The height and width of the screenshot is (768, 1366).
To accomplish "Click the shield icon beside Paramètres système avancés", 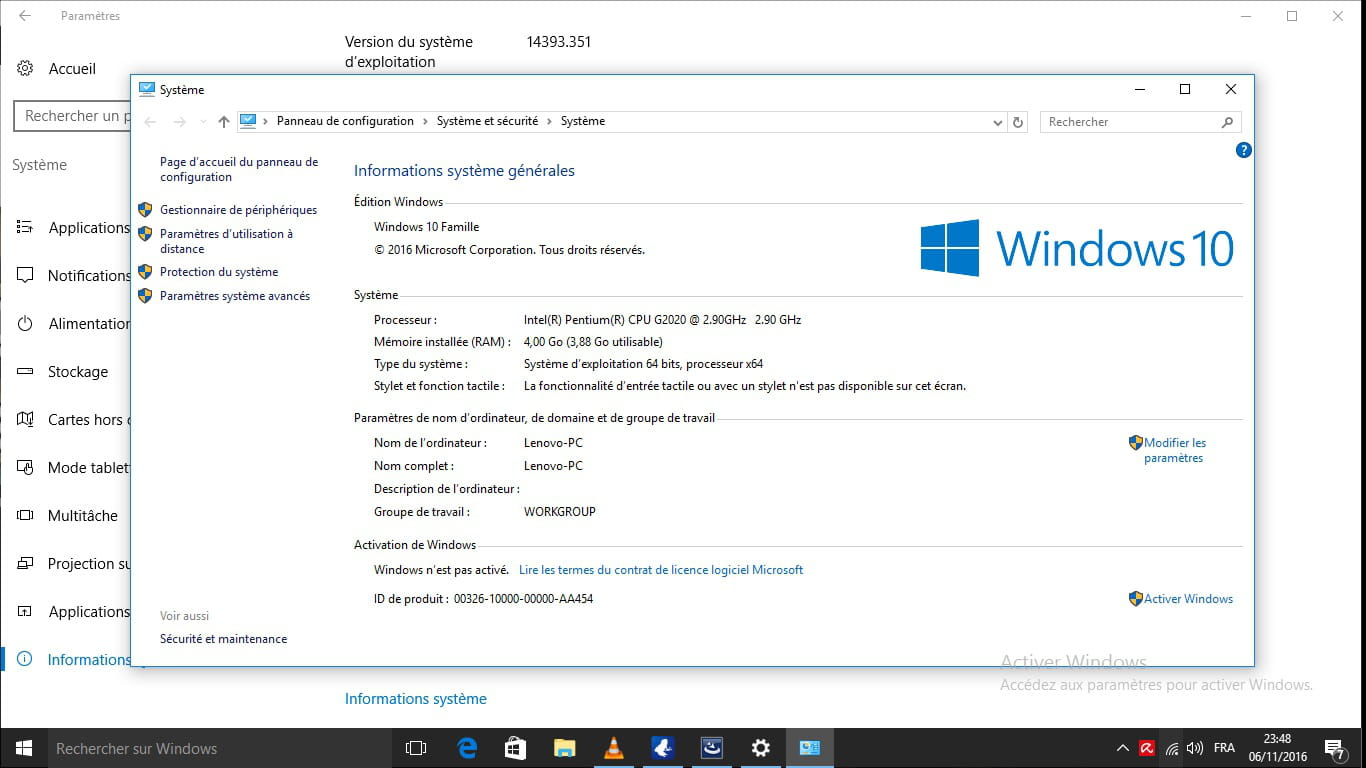I will 145,296.
